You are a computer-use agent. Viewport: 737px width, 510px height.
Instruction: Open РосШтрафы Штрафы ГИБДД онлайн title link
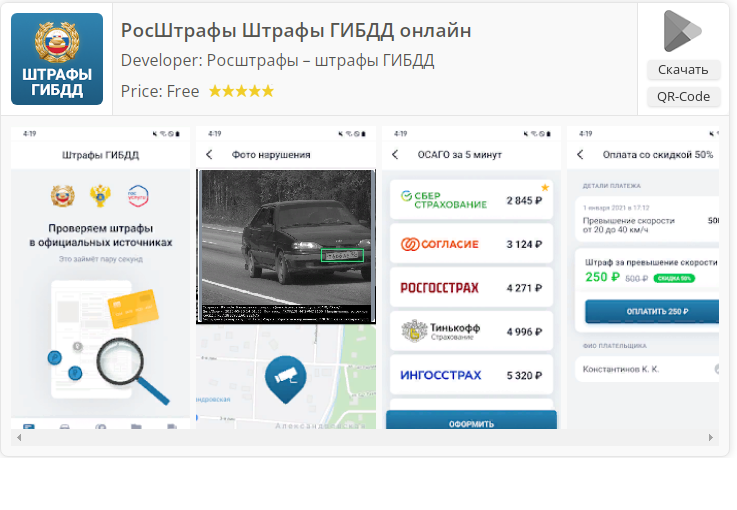pos(296,31)
